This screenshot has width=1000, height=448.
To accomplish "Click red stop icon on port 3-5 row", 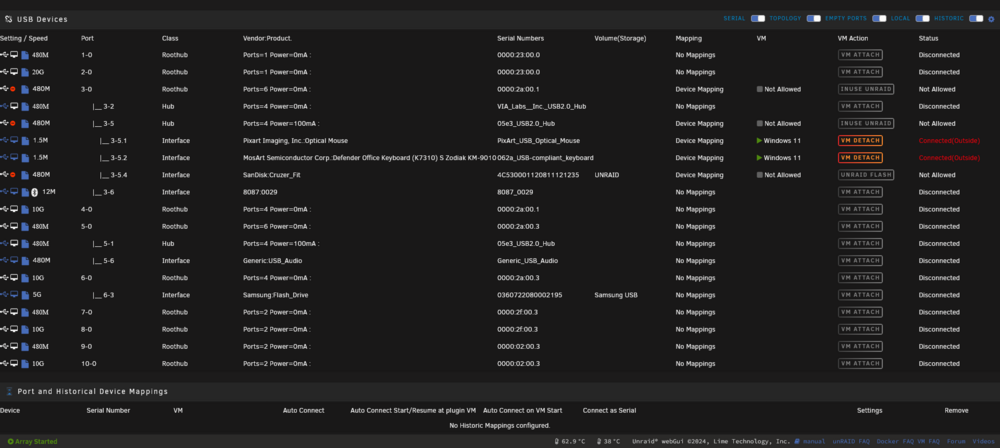I will point(13,123).
